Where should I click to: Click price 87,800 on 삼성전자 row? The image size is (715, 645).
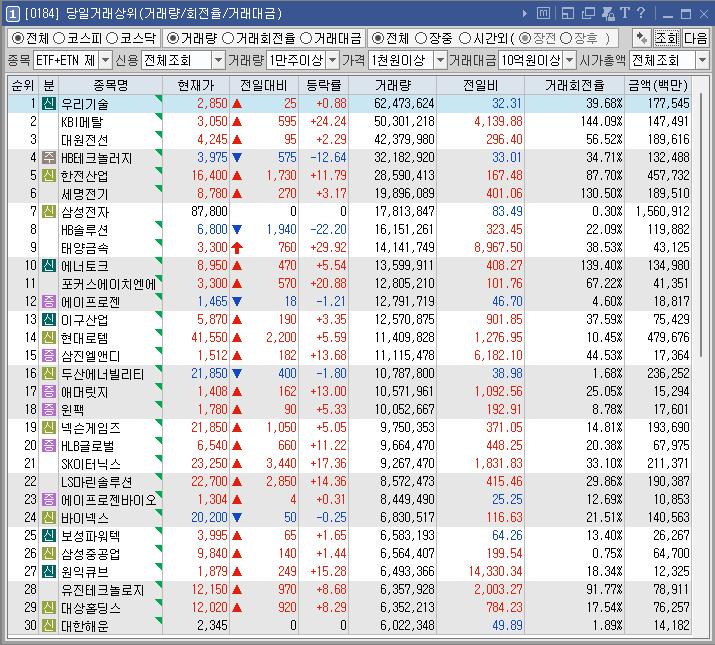click(209, 211)
